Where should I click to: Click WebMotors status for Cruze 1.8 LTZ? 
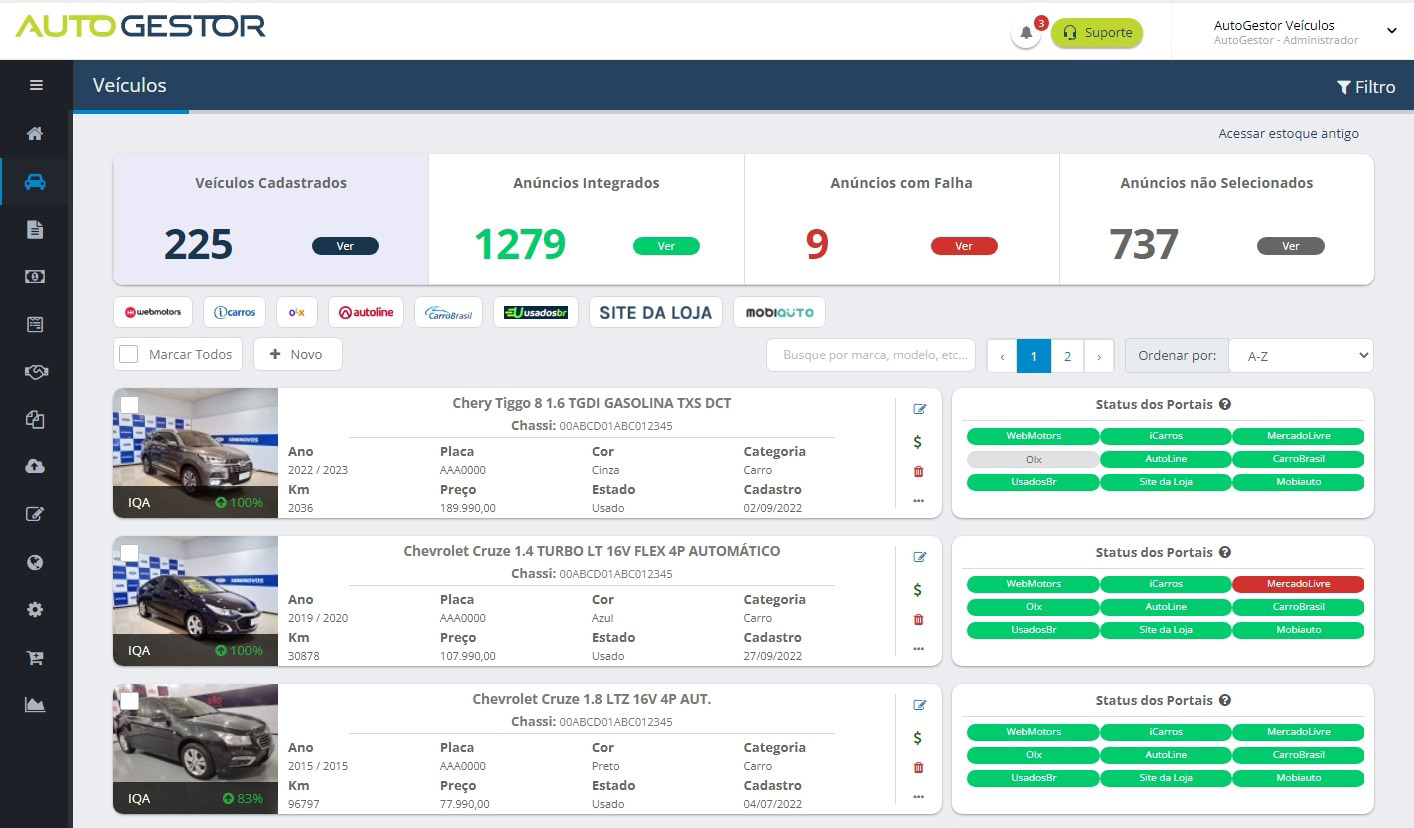click(1033, 732)
